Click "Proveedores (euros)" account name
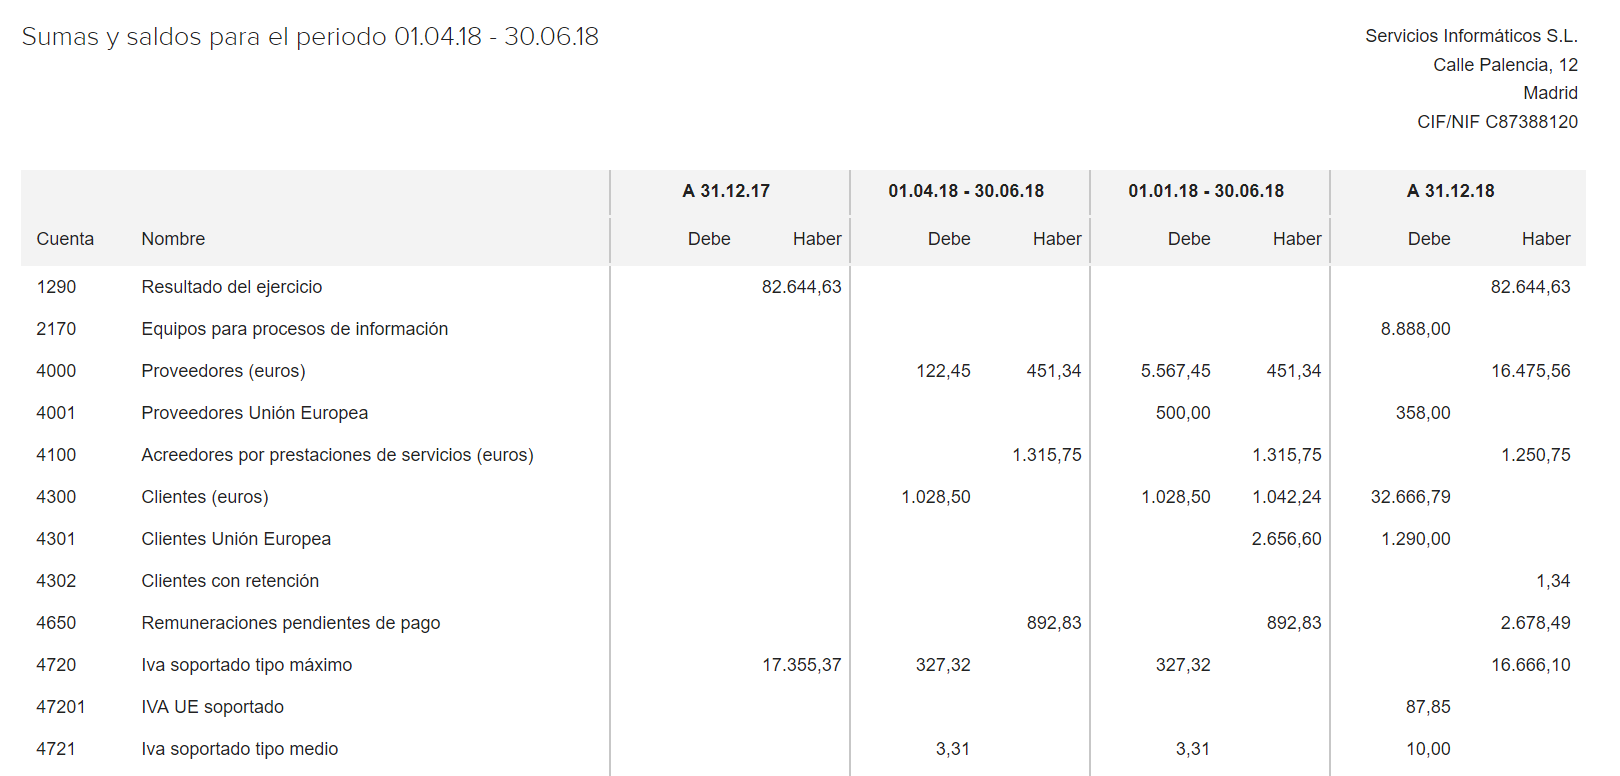Image resolution: width=1620 pixels, height=776 pixels. (224, 371)
